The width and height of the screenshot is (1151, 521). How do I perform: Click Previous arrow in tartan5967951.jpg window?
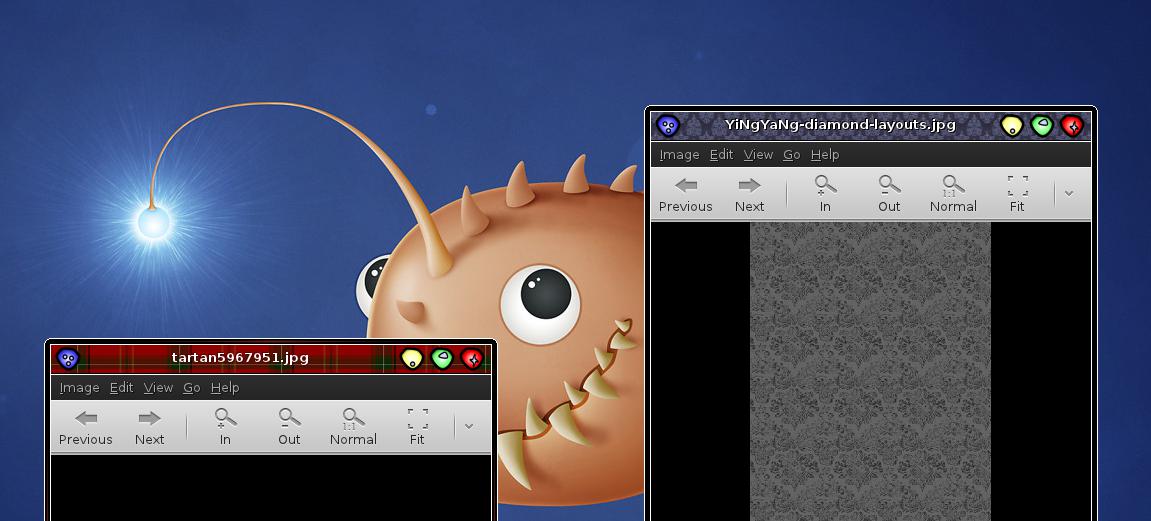pos(86,427)
